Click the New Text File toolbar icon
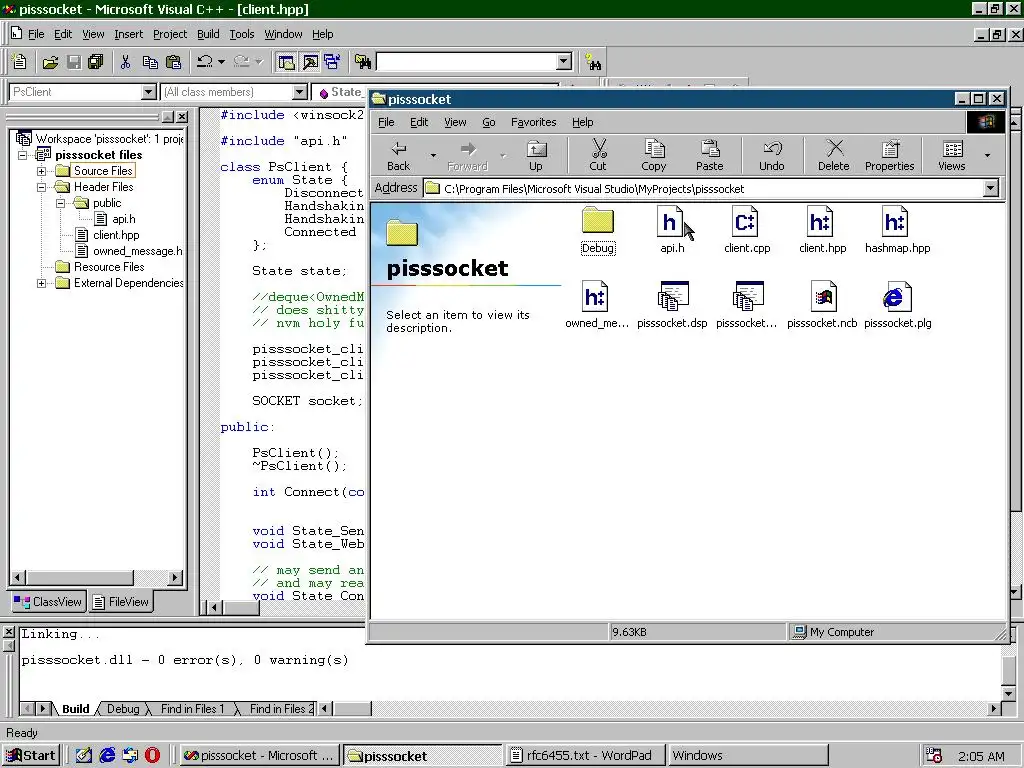The image size is (1024, 768). (20, 62)
